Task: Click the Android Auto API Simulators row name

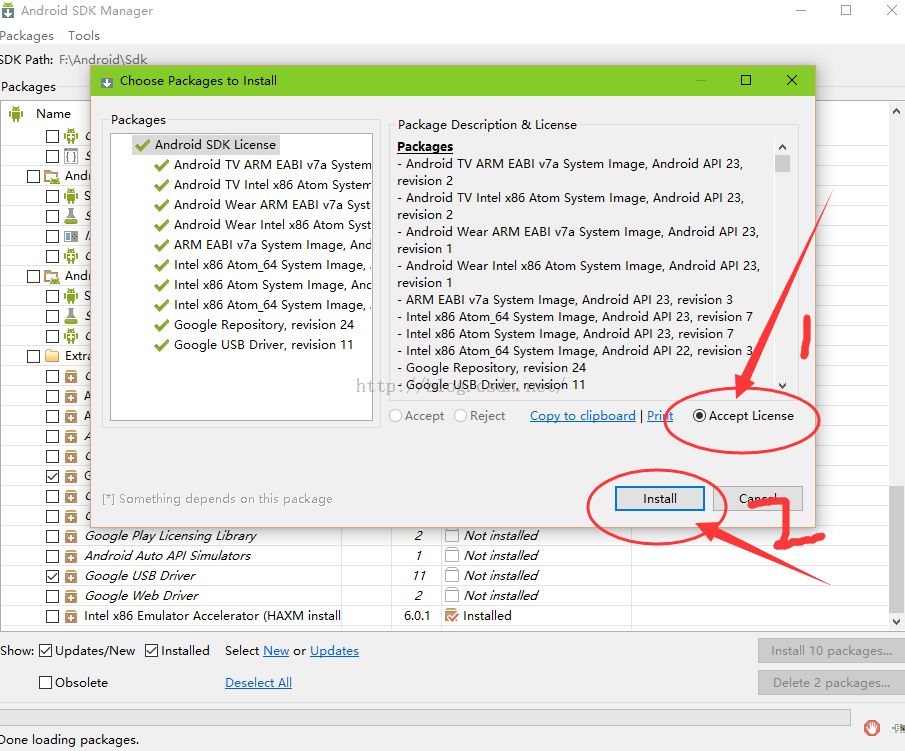Action: click(x=167, y=556)
